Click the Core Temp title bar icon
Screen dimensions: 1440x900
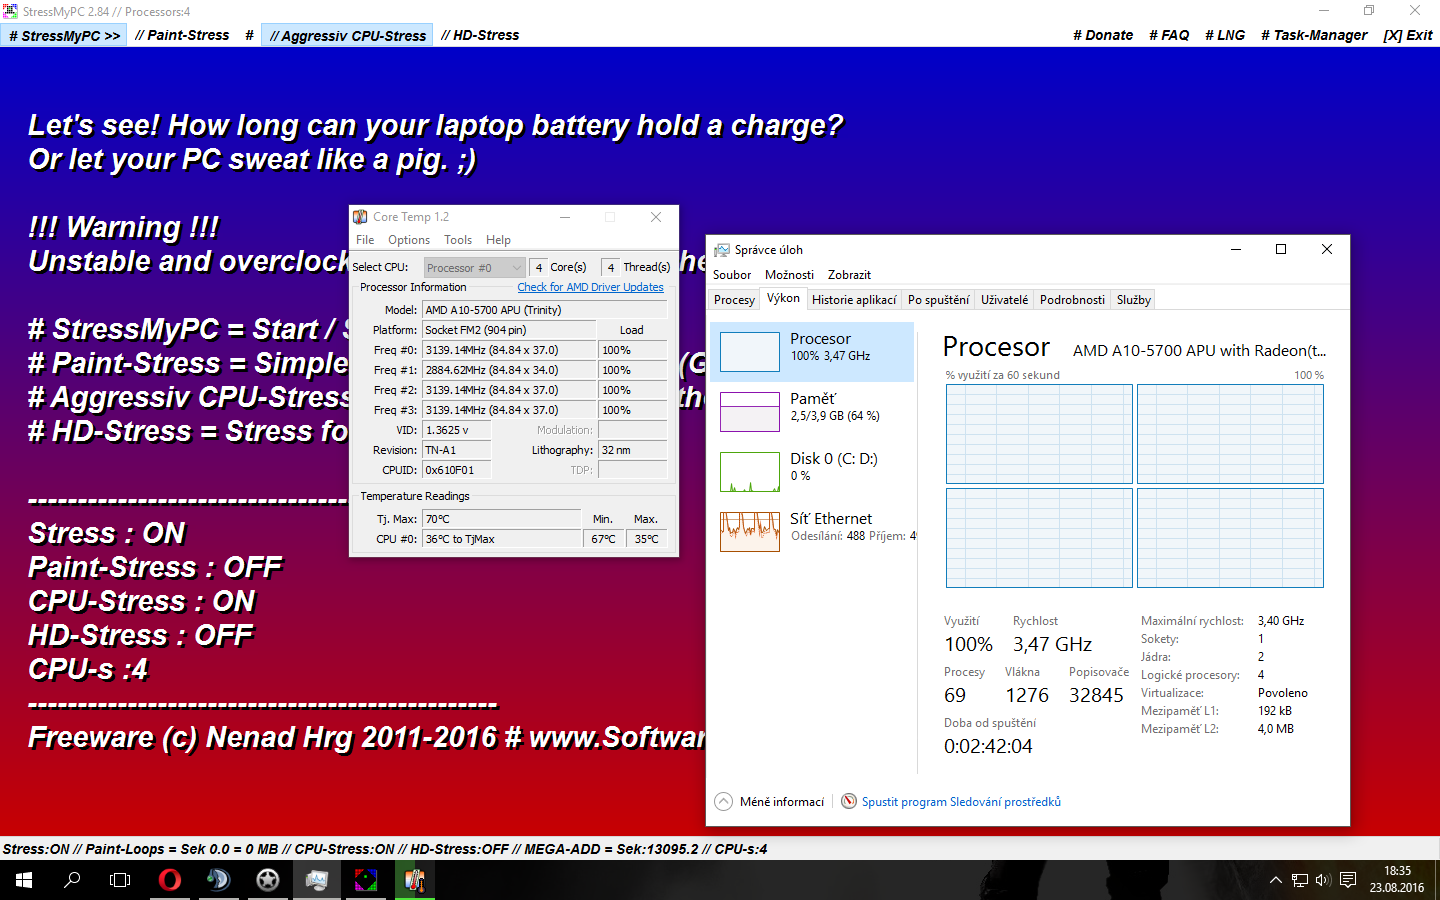pyautogui.click(x=360, y=217)
